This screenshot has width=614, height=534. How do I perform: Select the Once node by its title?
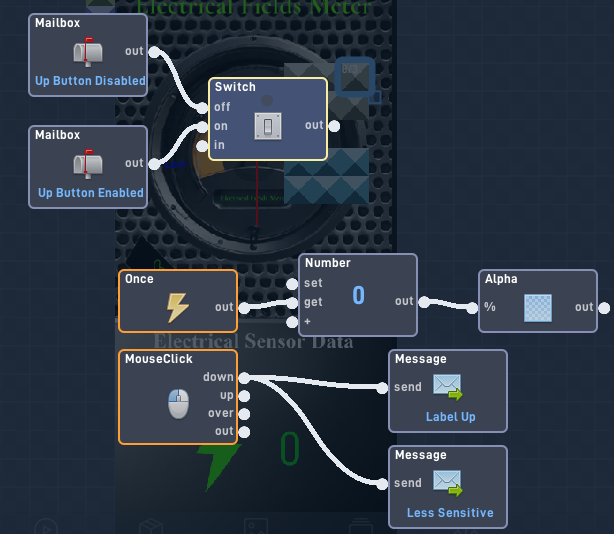(139, 279)
